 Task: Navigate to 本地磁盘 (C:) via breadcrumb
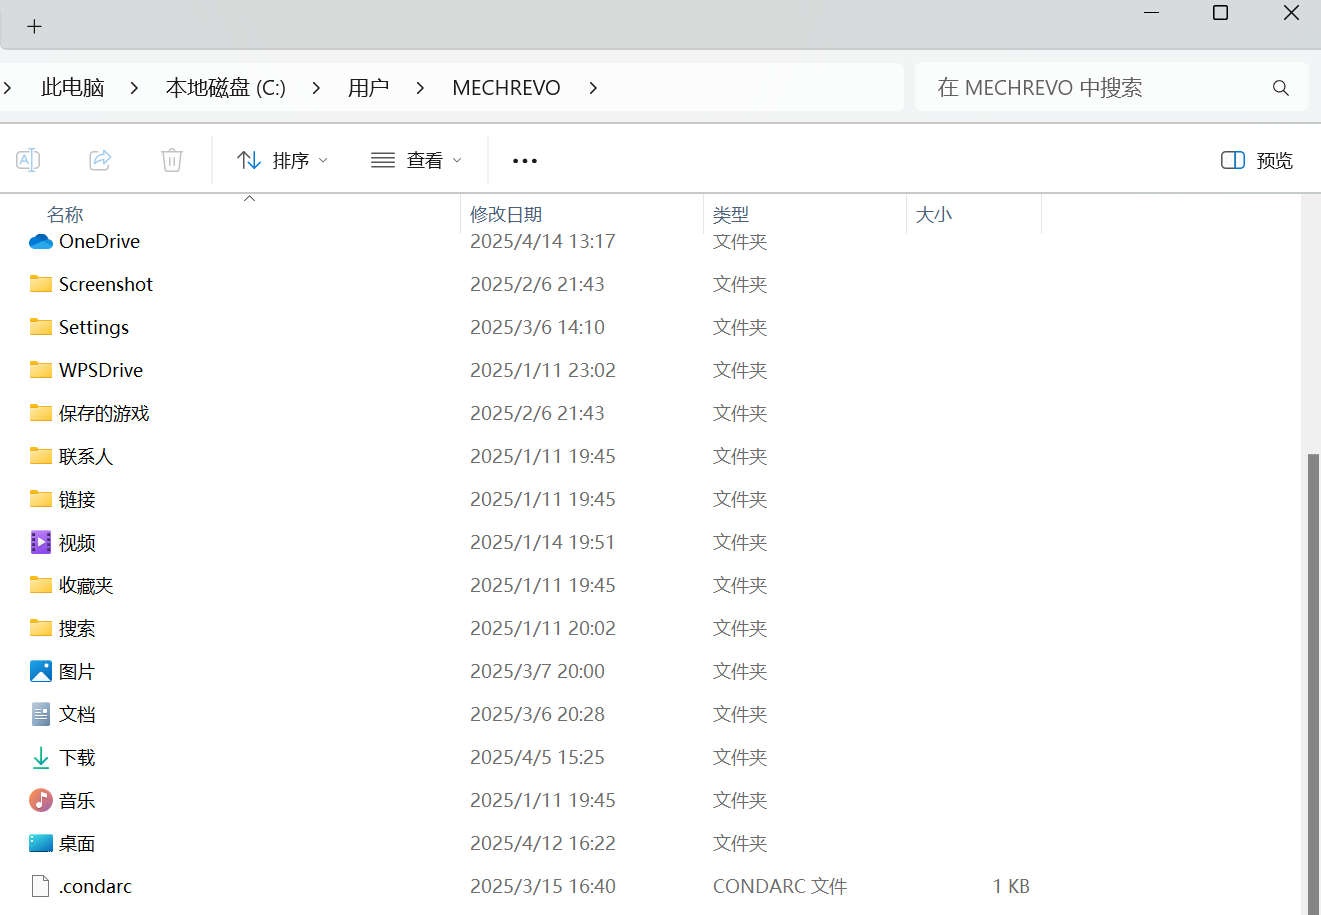click(x=225, y=87)
